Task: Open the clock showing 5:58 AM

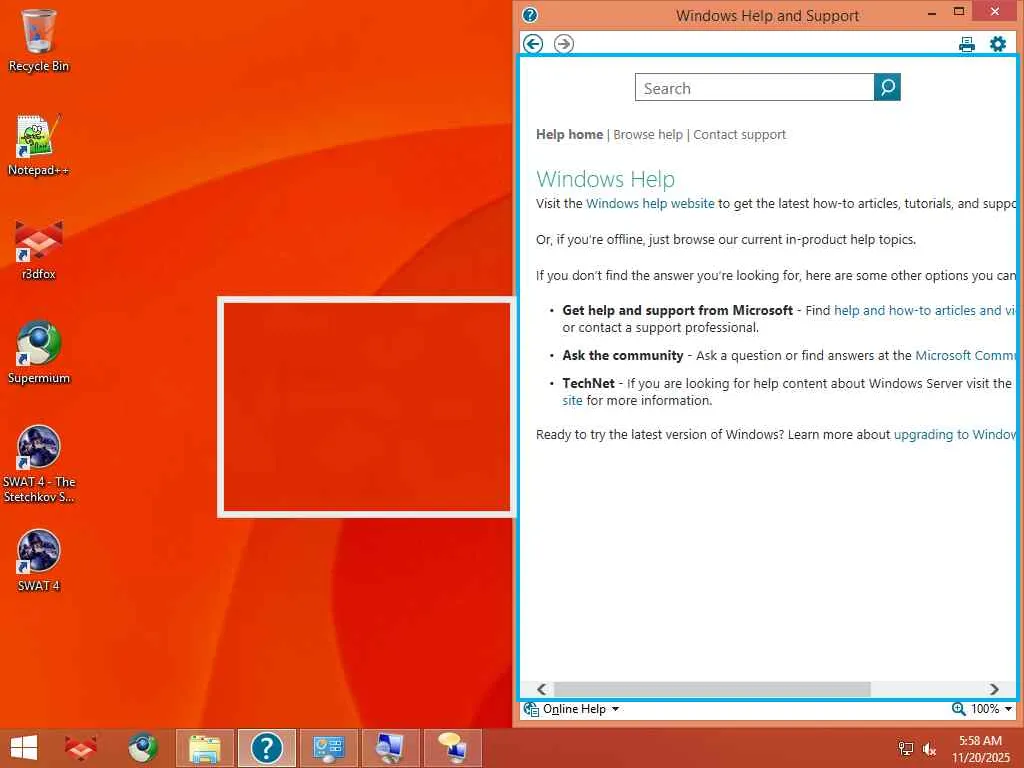Action: click(x=980, y=749)
